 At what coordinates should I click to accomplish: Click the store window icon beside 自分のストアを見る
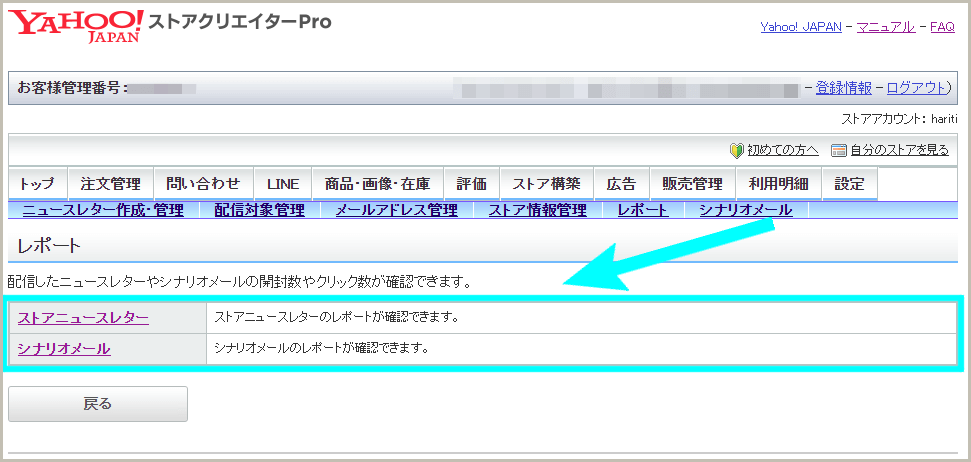click(x=838, y=150)
